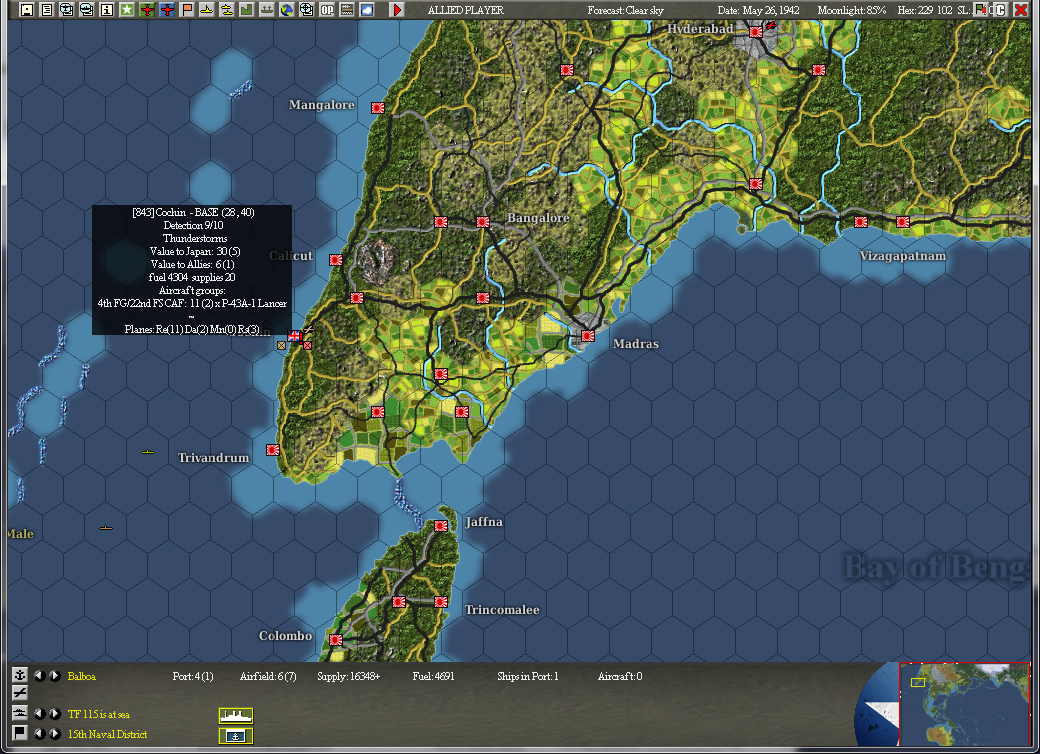Select the red plane on green background icon
Image resolution: width=1040 pixels, height=754 pixels.
[147, 9]
